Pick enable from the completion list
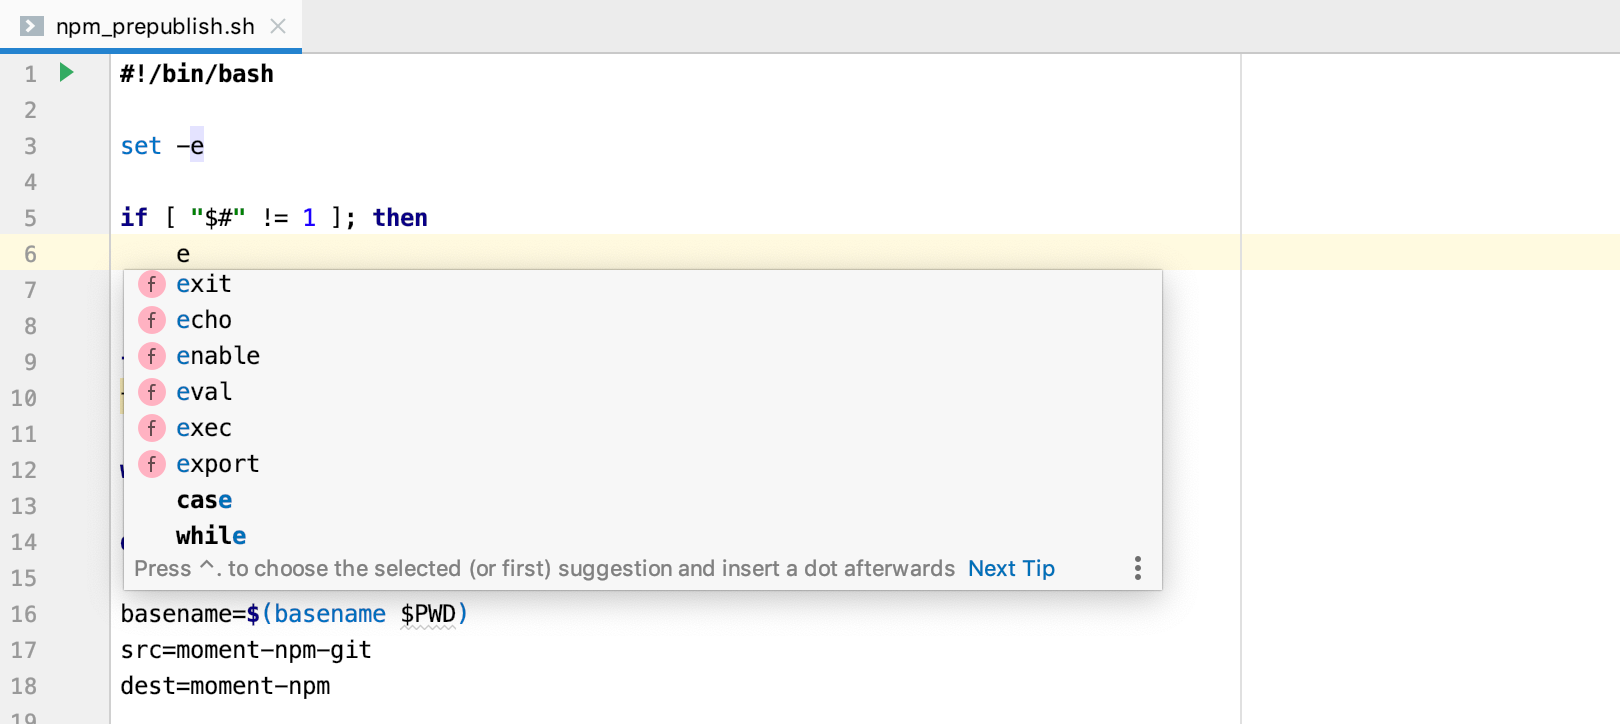 218,356
